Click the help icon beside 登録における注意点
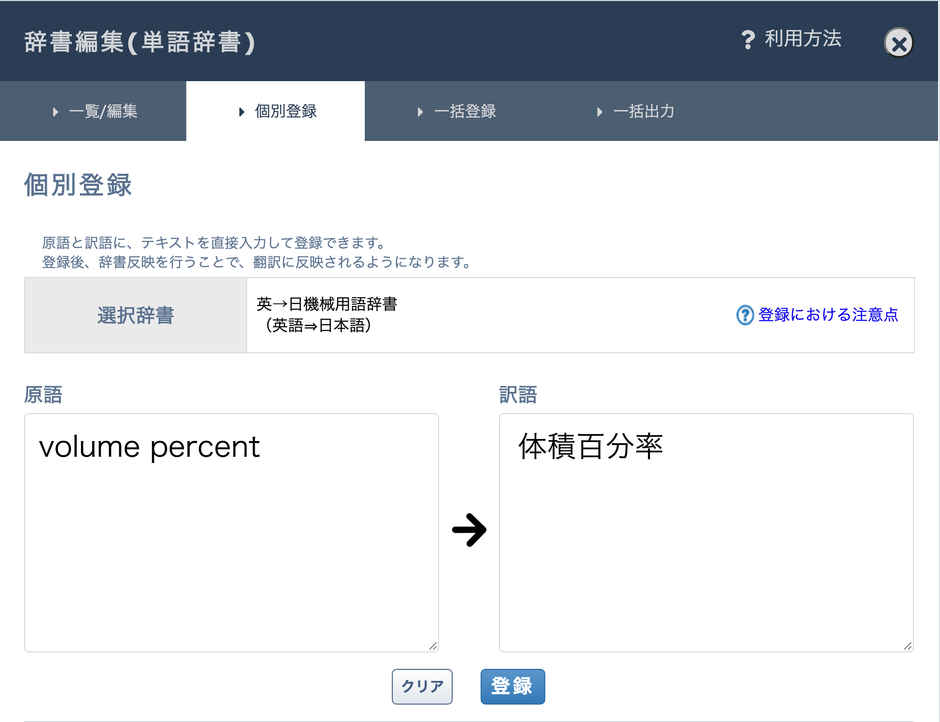 744,315
